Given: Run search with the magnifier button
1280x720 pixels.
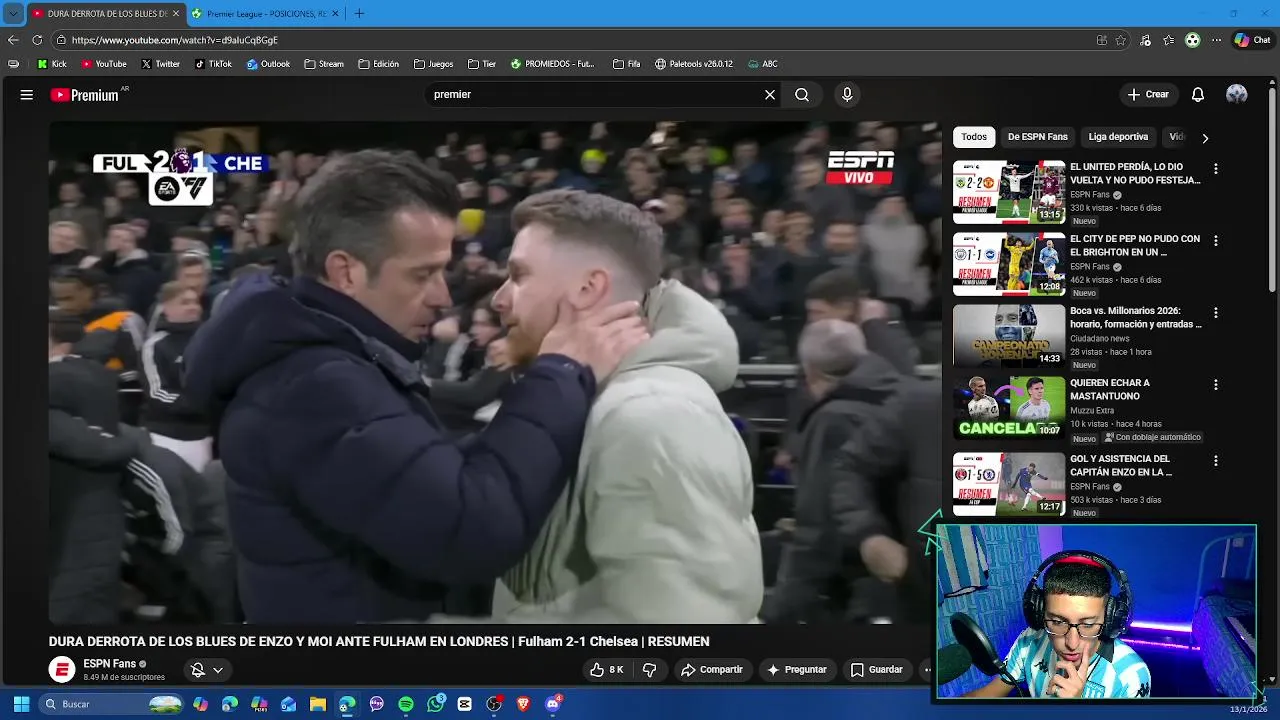Looking at the screenshot, I should pyautogui.click(x=802, y=95).
